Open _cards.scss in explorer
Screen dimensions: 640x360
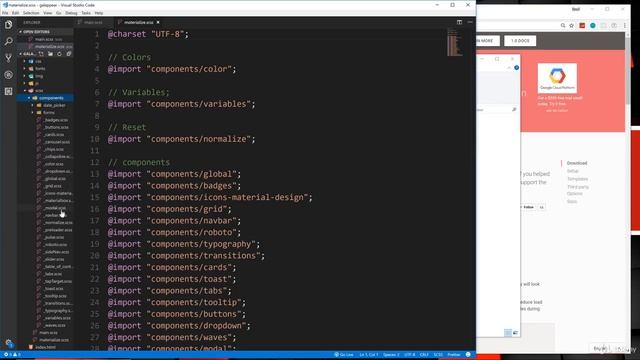coord(54,135)
